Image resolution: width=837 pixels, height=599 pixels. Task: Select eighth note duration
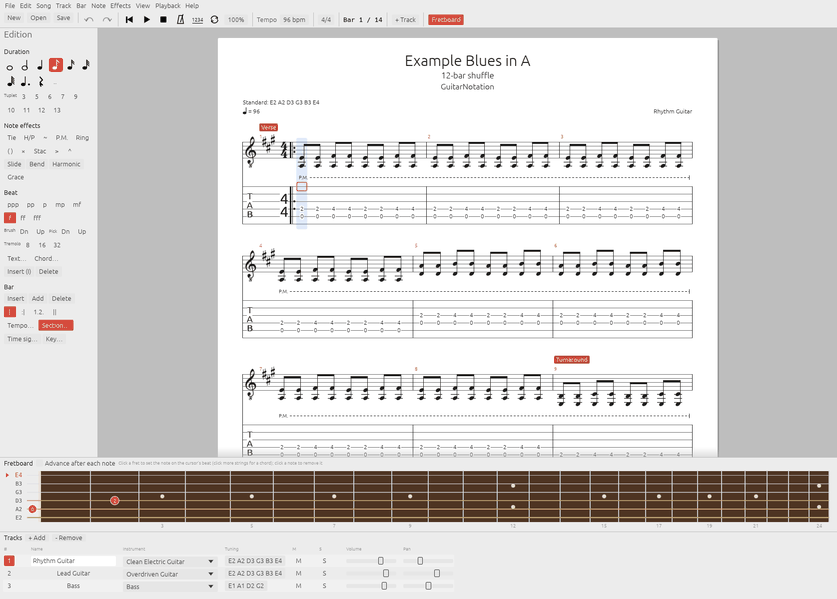pos(56,65)
